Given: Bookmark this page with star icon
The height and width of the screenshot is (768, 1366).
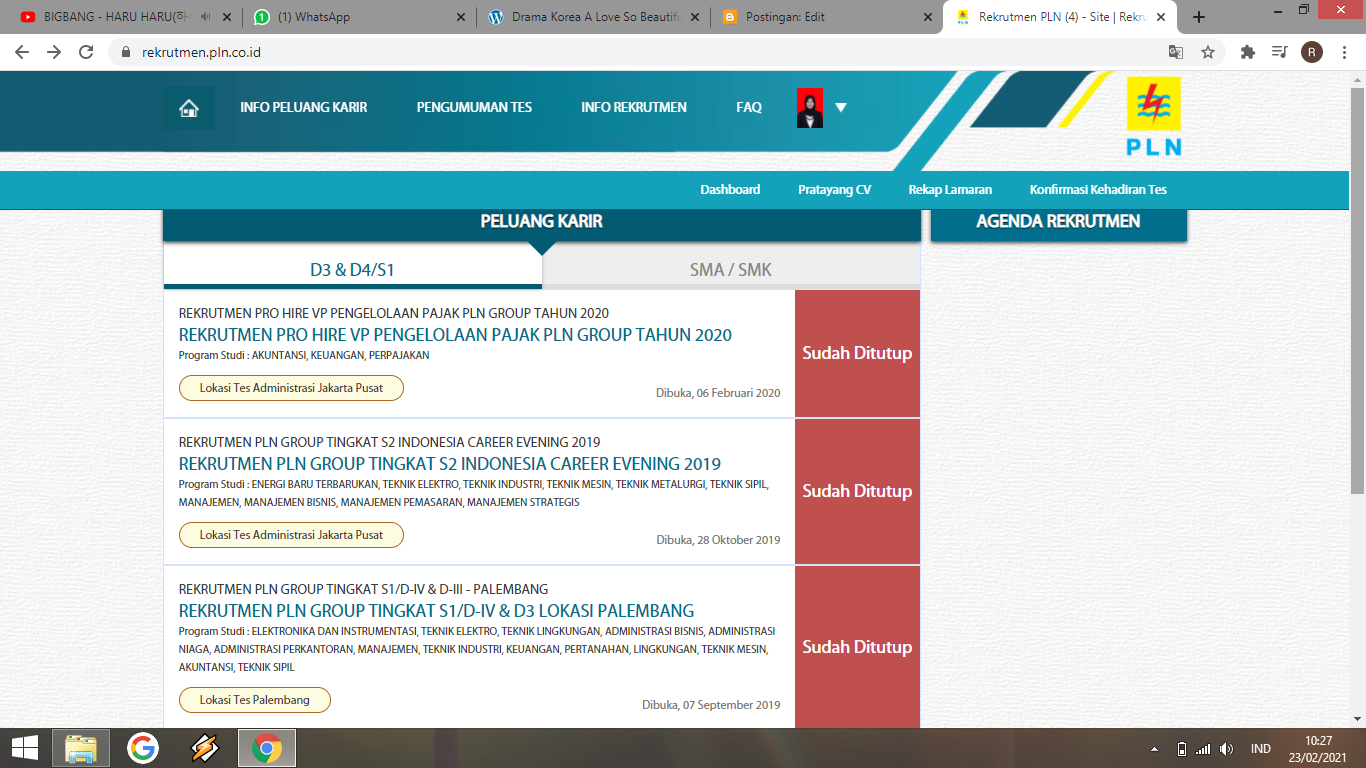Looking at the screenshot, I should tap(1208, 52).
